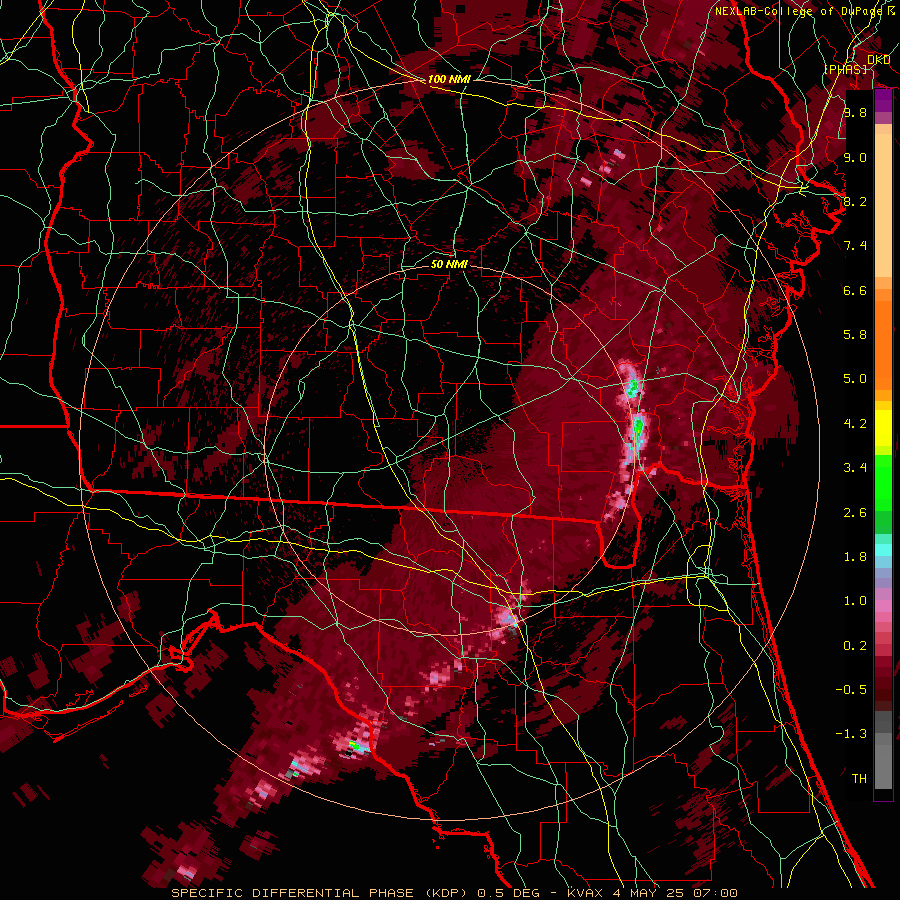Pick the cyan band of the color bar
The image size is (900, 900).
click(883, 550)
